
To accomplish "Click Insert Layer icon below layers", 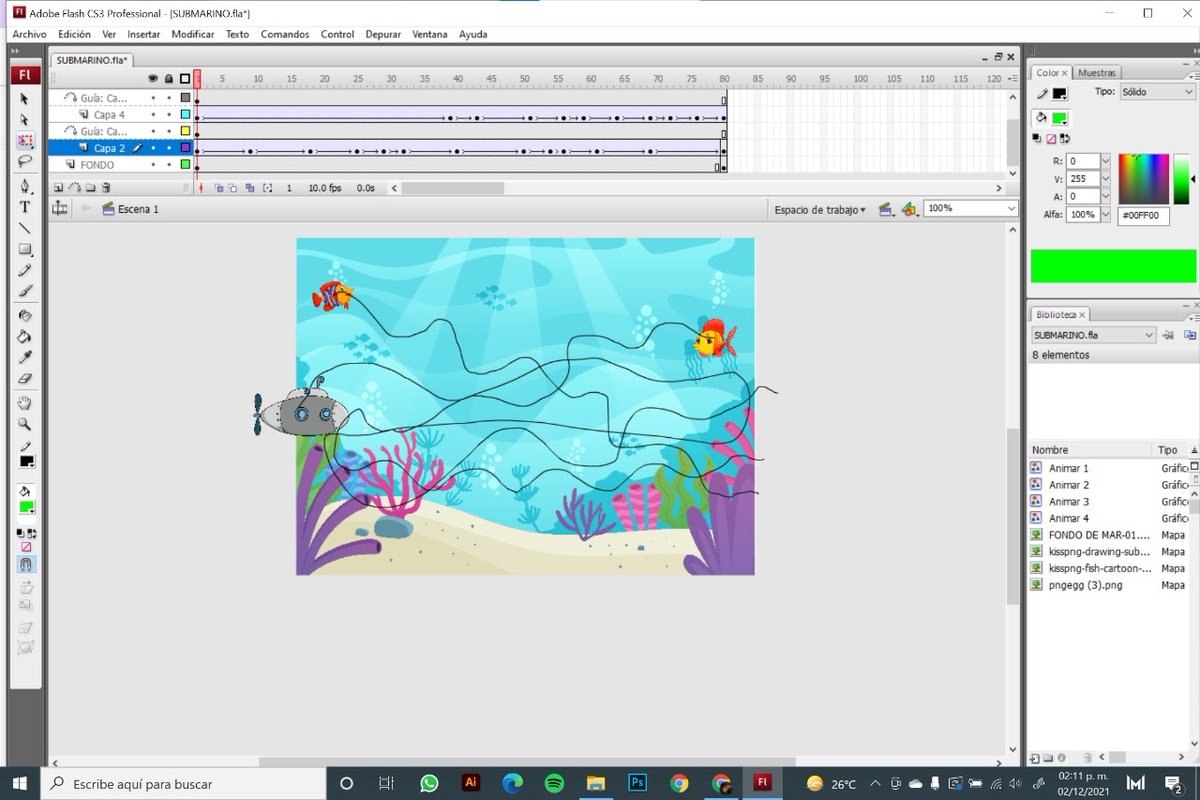I will click(58, 187).
